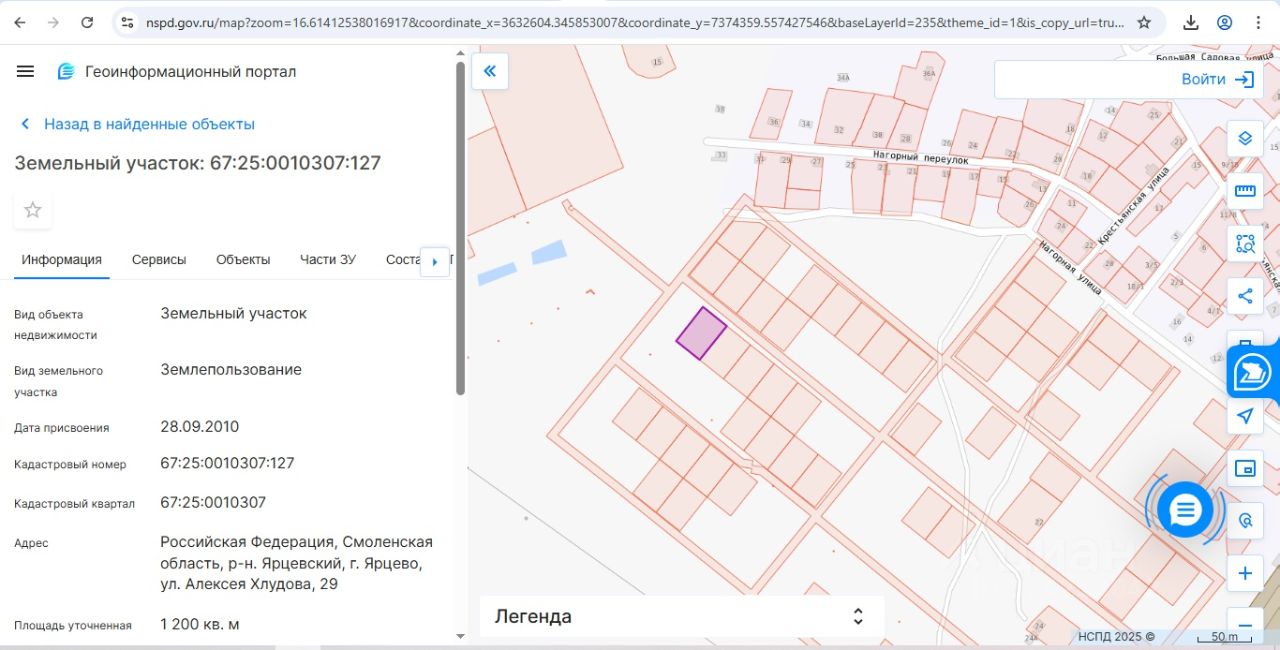Click the side panel vertical scrollbar
This screenshot has height=650, width=1280.
point(460,228)
